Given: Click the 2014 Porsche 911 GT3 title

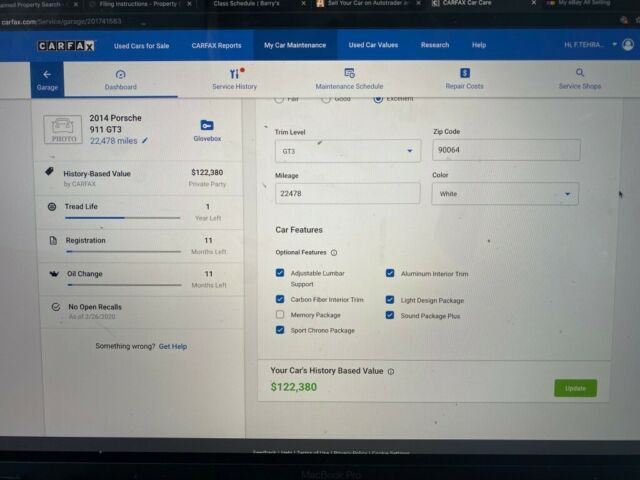Looking at the screenshot, I should click(116, 124).
